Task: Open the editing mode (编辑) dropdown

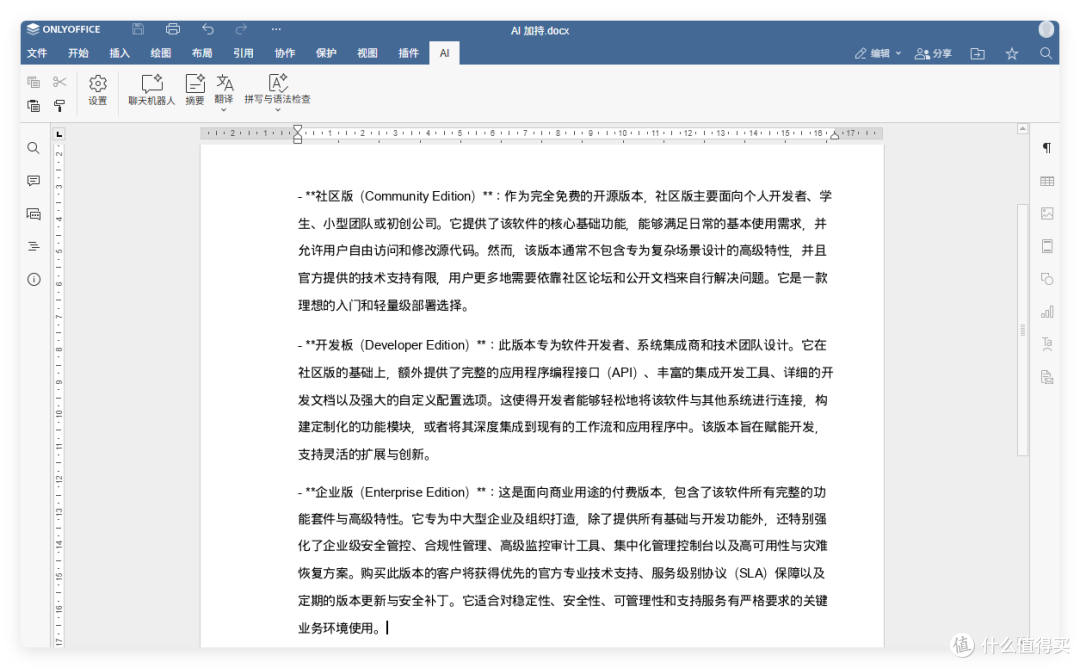Action: click(878, 53)
